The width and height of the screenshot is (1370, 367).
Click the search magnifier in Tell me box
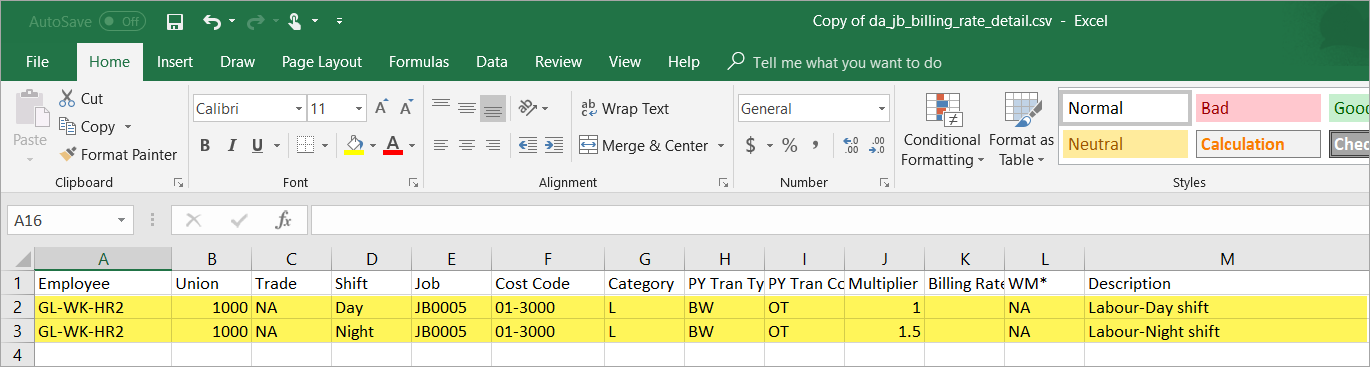(736, 61)
